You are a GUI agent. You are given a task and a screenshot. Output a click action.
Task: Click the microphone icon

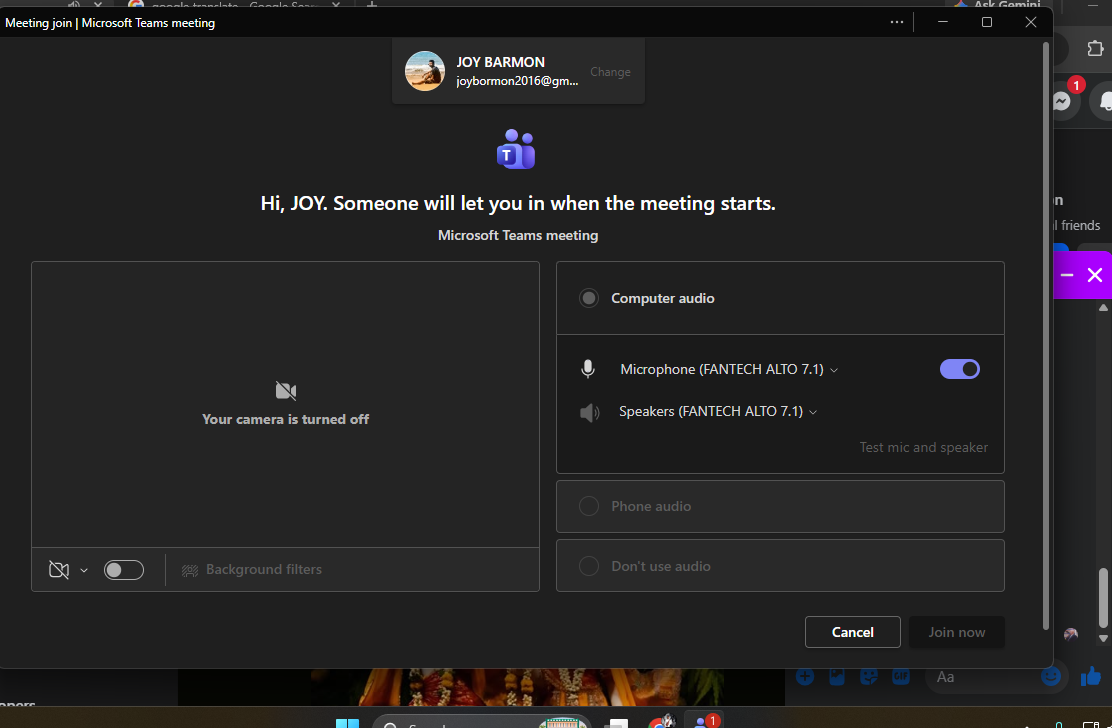coord(588,369)
